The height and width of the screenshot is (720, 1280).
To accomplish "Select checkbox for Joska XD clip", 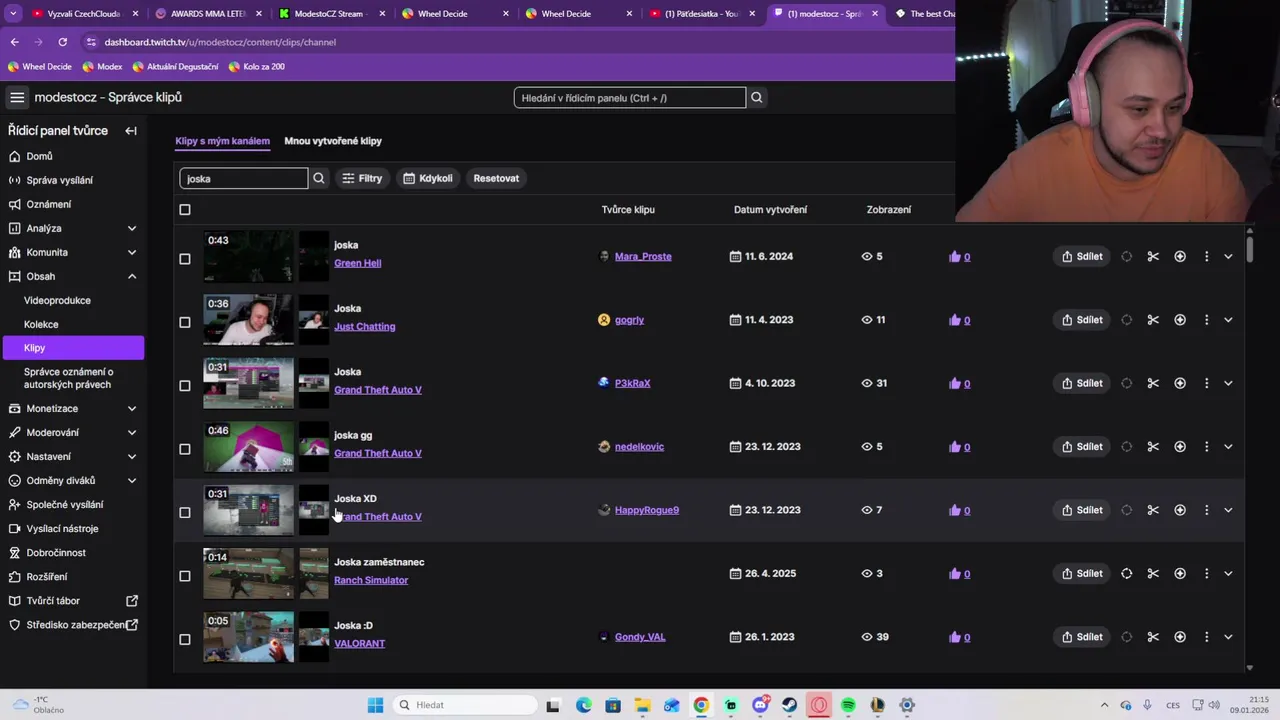I will click(x=184, y=512).
